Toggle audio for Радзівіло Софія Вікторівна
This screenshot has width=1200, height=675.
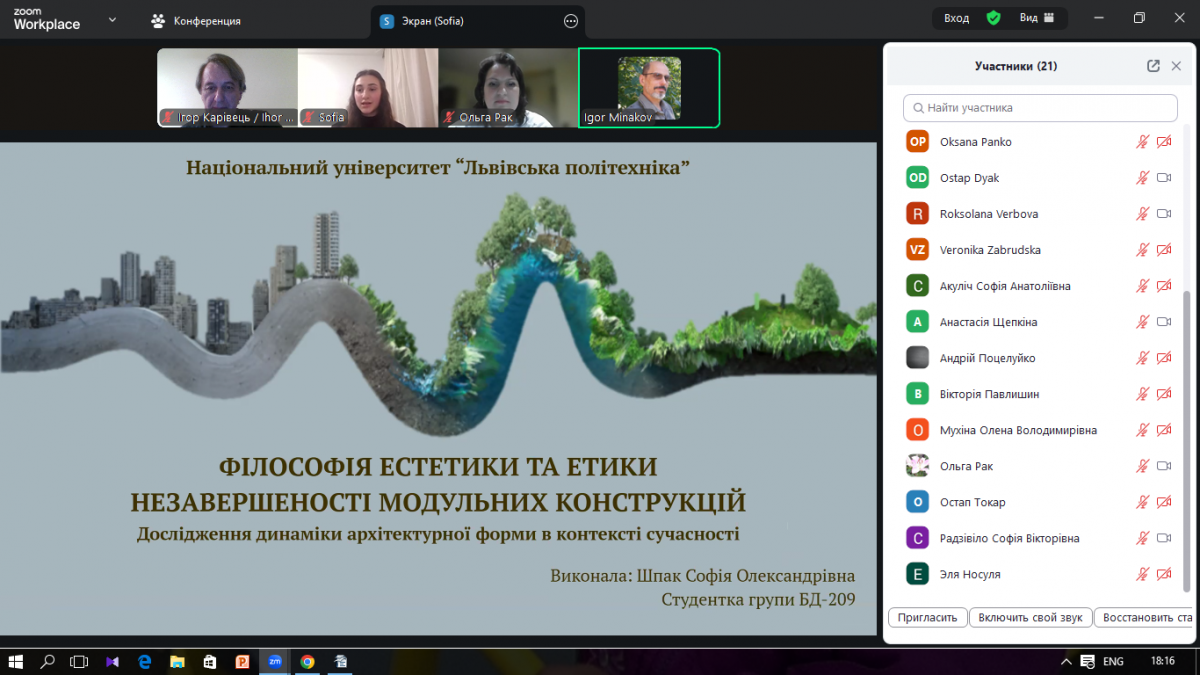point(1142,537)
